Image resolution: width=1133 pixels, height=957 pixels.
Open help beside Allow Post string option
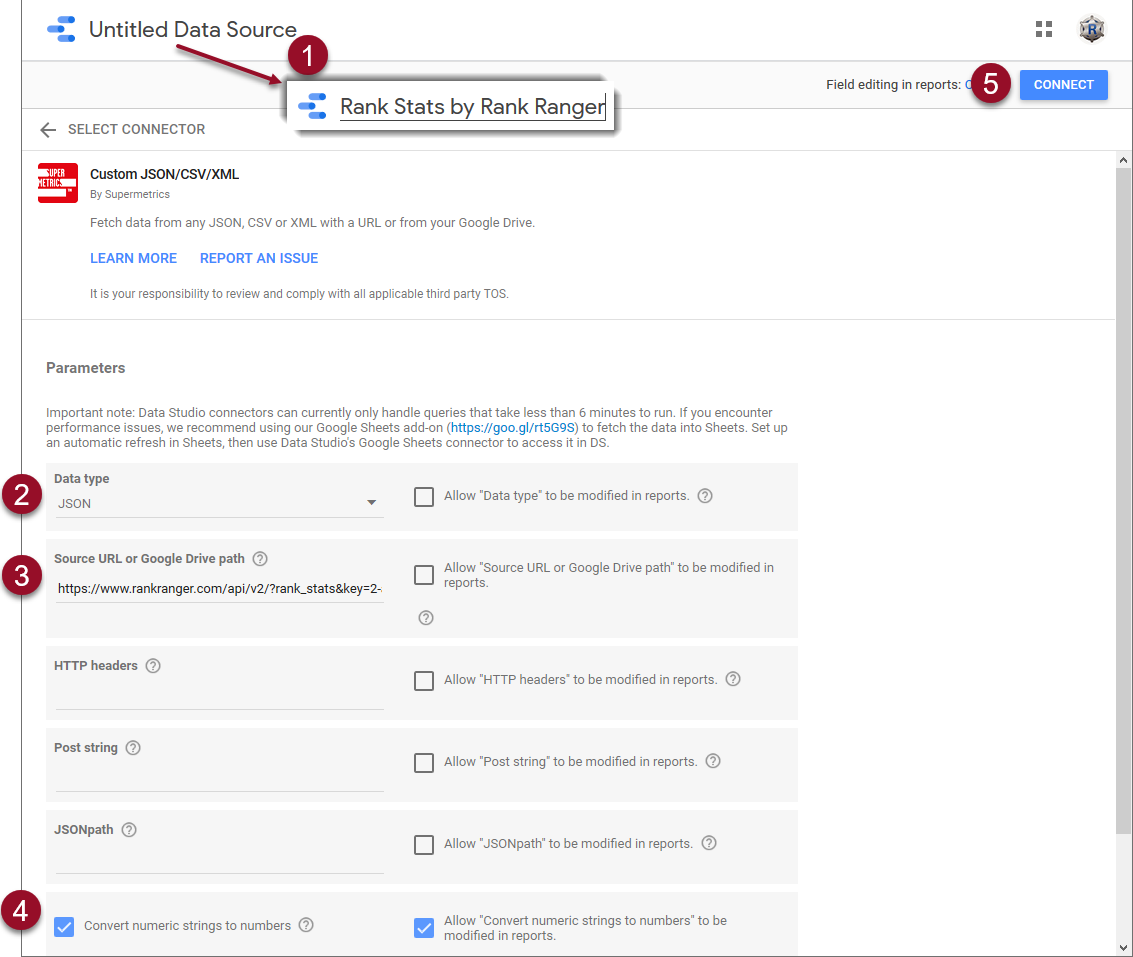[713, 761]
